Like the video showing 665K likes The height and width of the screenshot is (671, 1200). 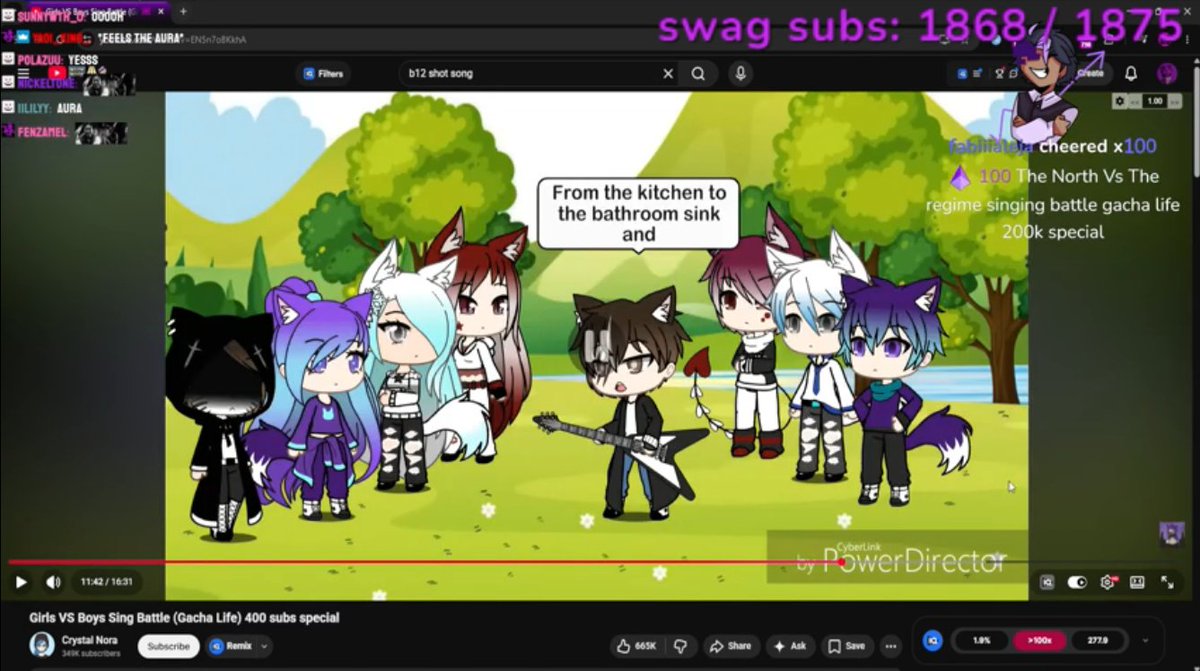[636, 646]
